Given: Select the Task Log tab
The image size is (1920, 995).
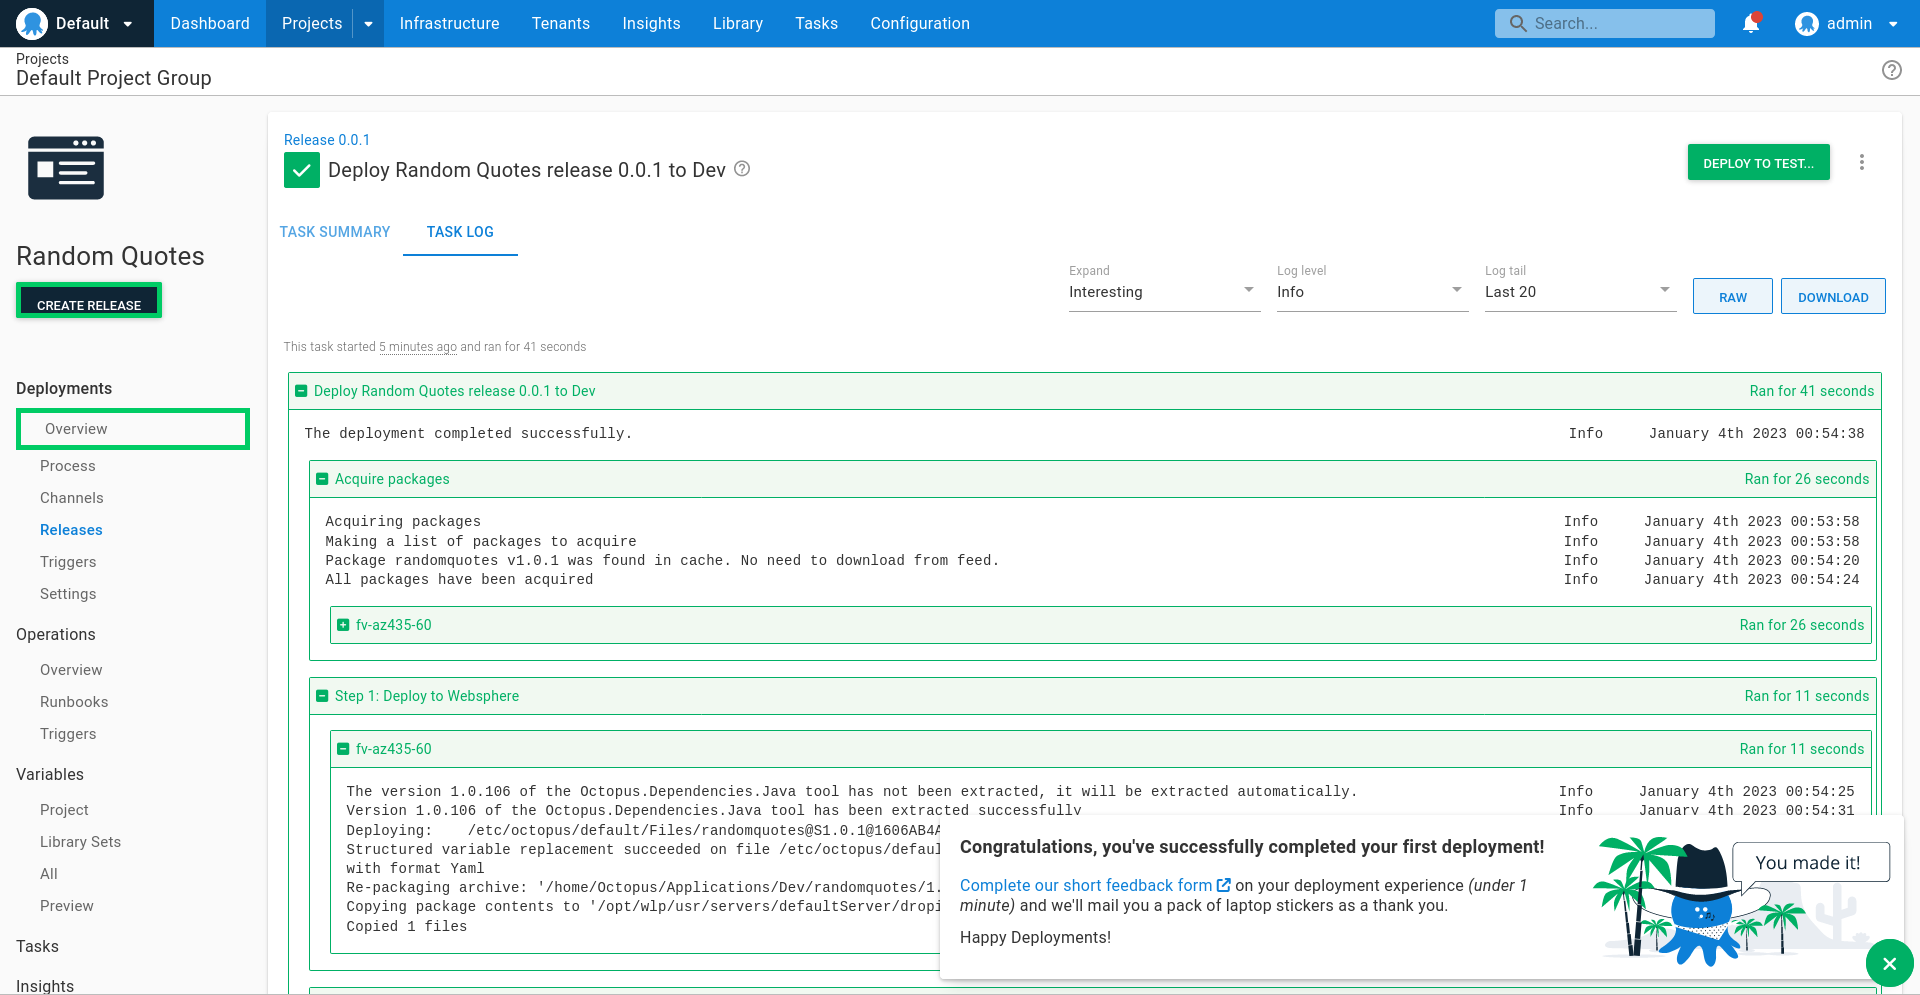Looking at the screenshot, I should tap(460, 232).
